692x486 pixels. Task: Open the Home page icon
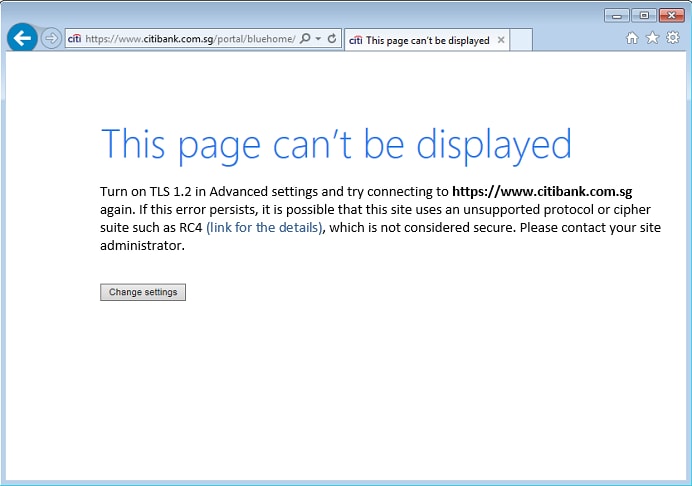(632, 38)
